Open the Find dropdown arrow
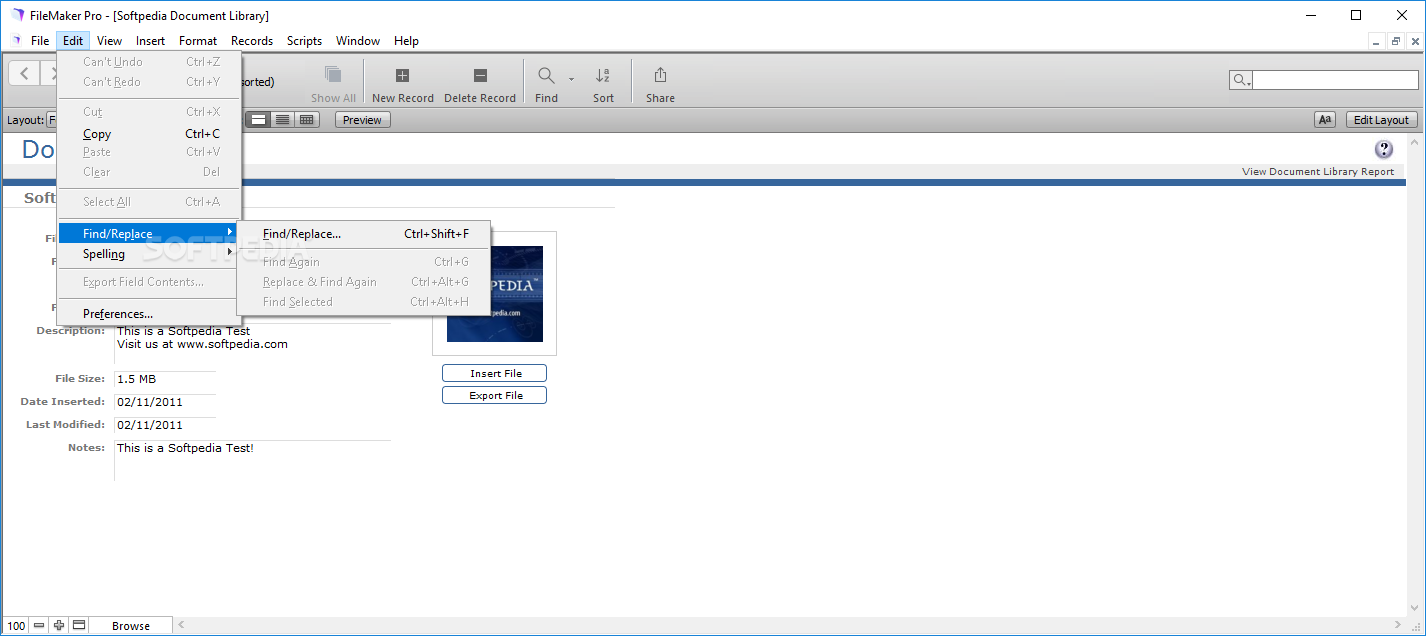The height and width of the screenshot is (636, 1426). point(572,78)
